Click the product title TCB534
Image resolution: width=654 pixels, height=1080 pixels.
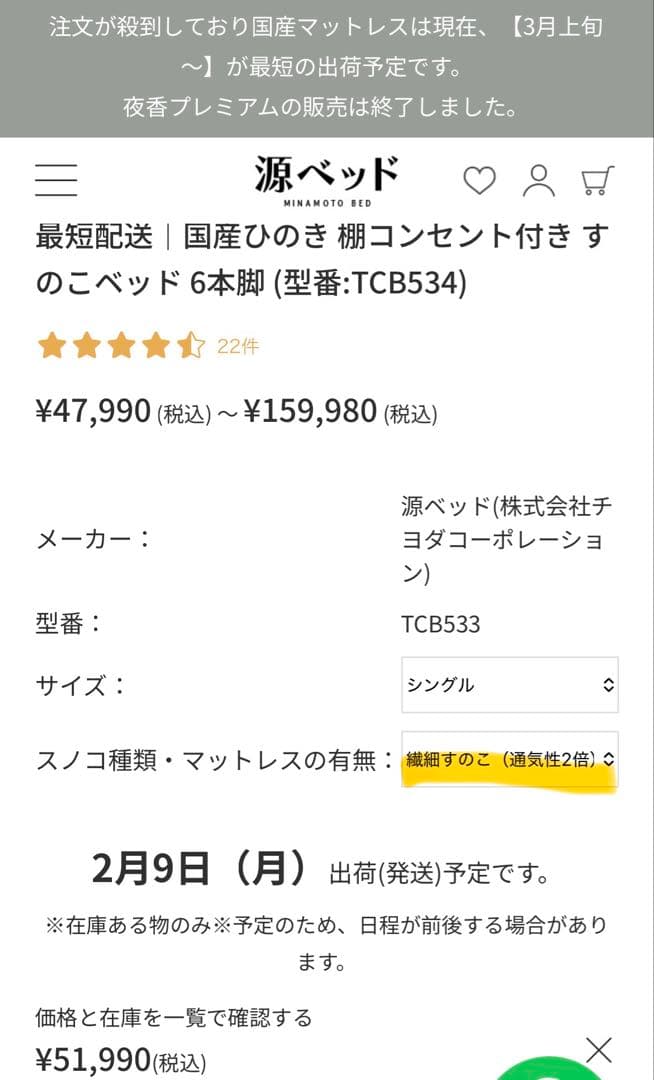coord(300,262)
